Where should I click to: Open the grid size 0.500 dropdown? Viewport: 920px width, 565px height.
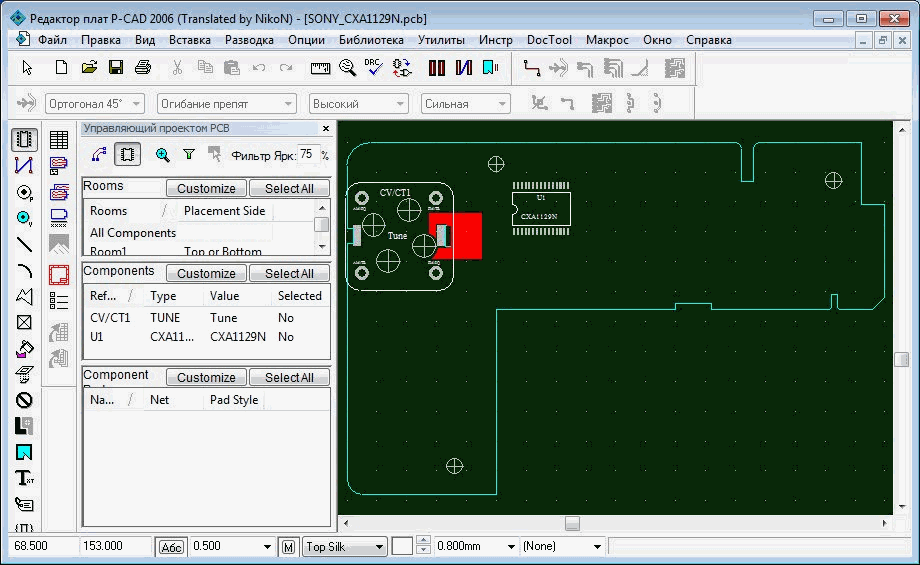[268, 547]
